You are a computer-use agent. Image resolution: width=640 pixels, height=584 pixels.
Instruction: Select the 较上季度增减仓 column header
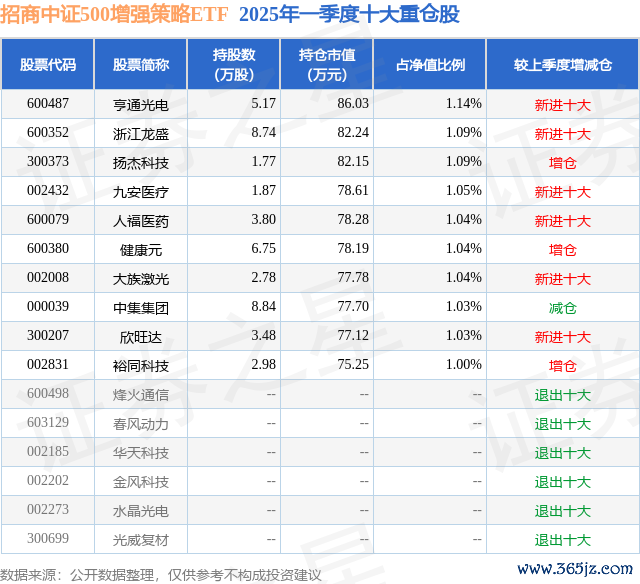pos(562,65)
